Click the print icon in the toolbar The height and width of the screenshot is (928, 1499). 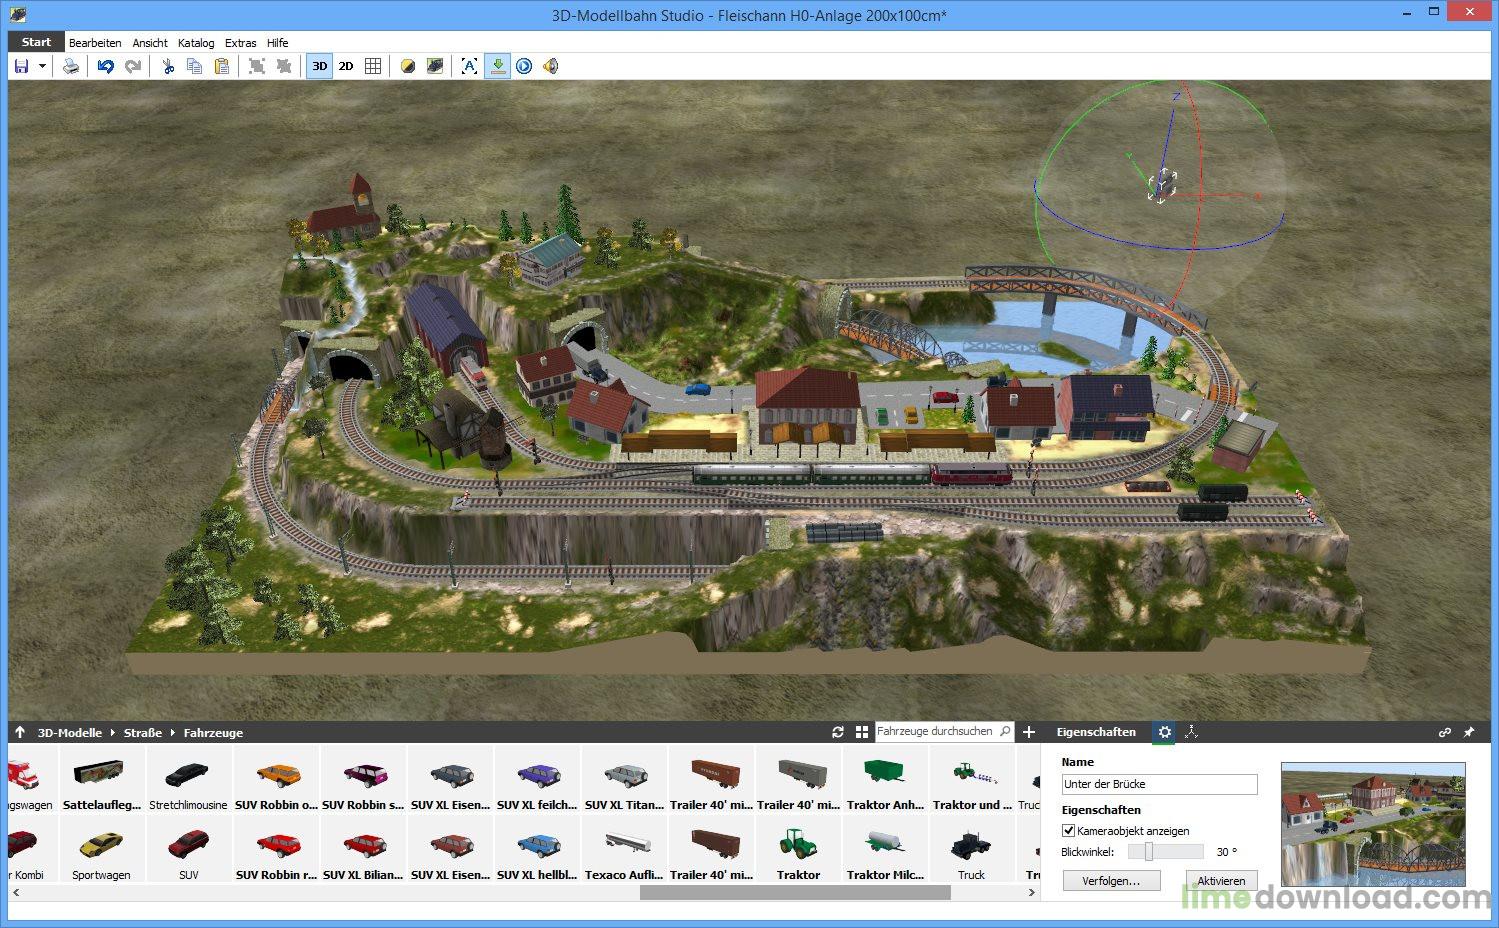click(69, 65)
